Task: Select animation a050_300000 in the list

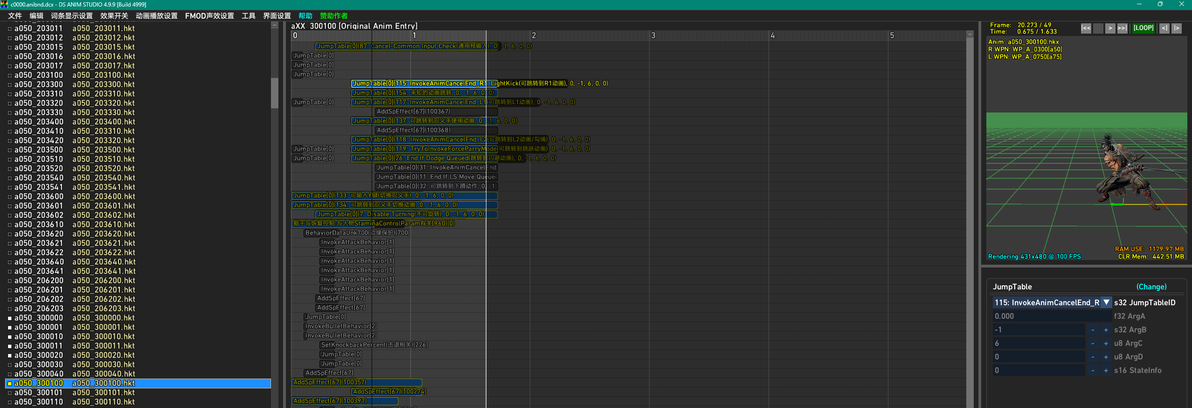Action: [x=137, y=318]
